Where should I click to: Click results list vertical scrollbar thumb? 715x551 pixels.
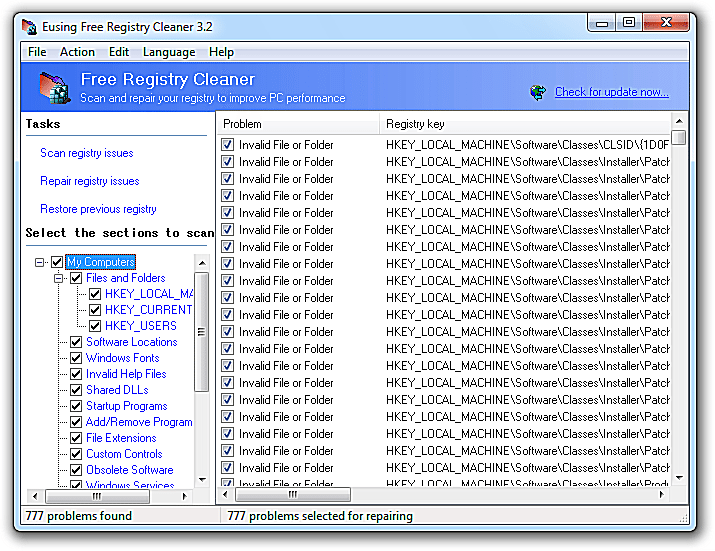679,137
